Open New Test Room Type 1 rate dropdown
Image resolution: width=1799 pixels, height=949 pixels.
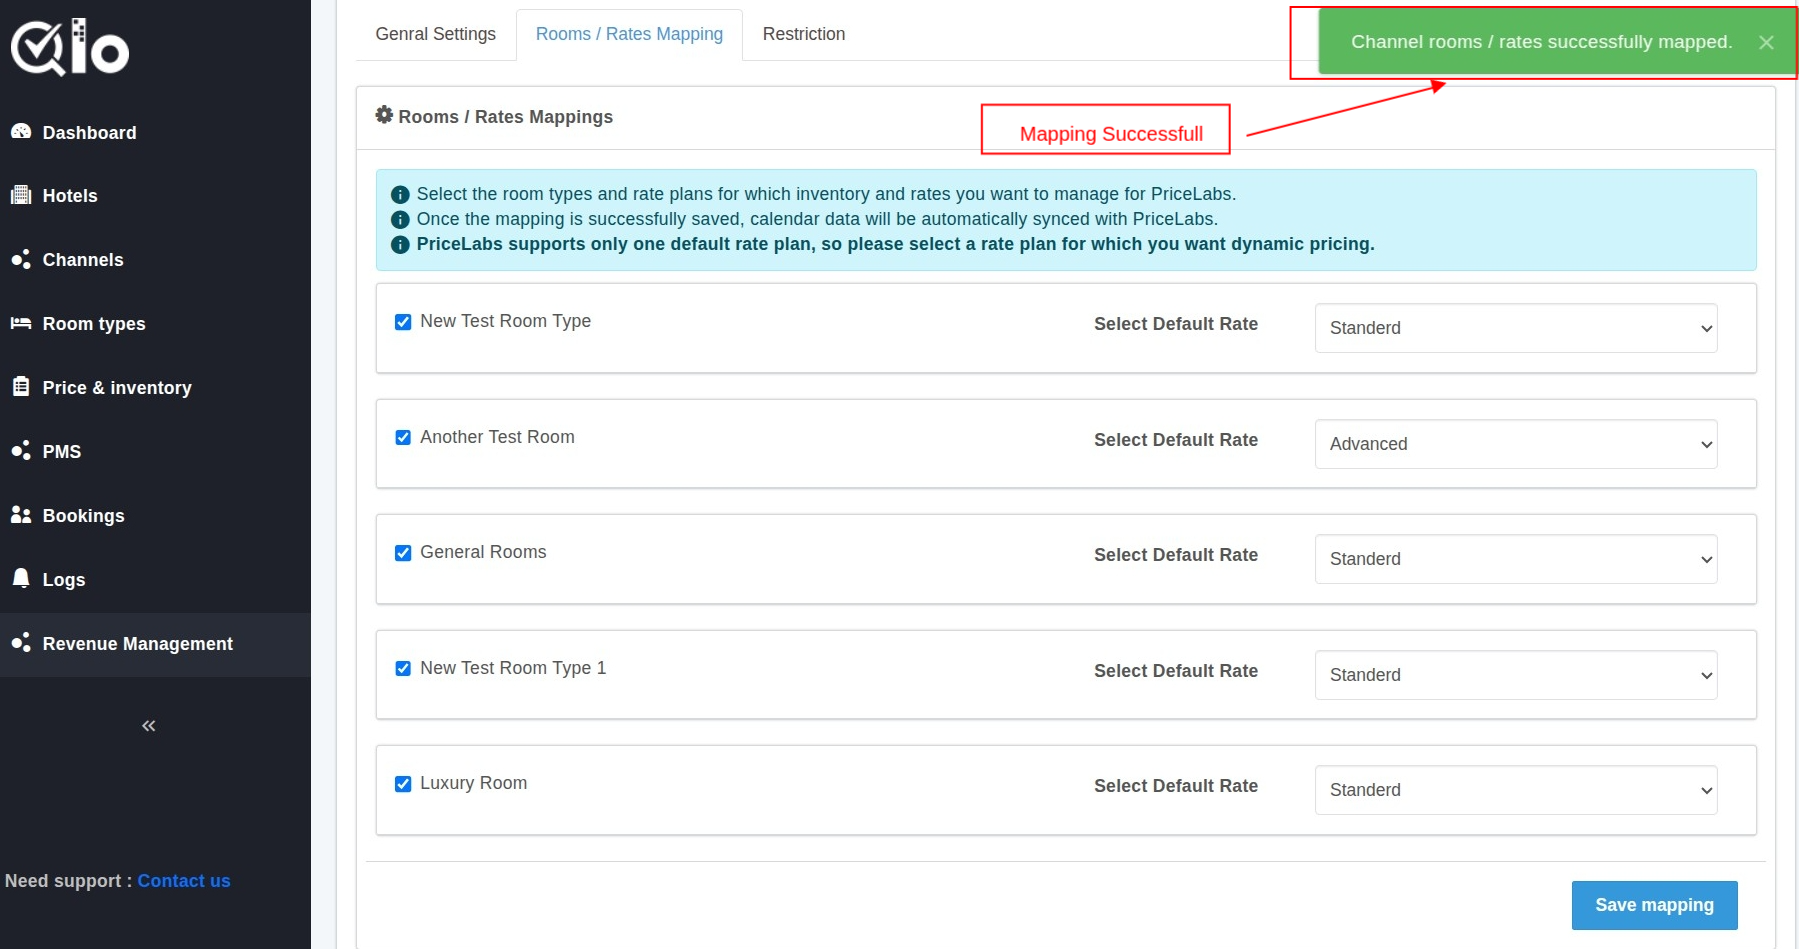[x=1515, y=675]
